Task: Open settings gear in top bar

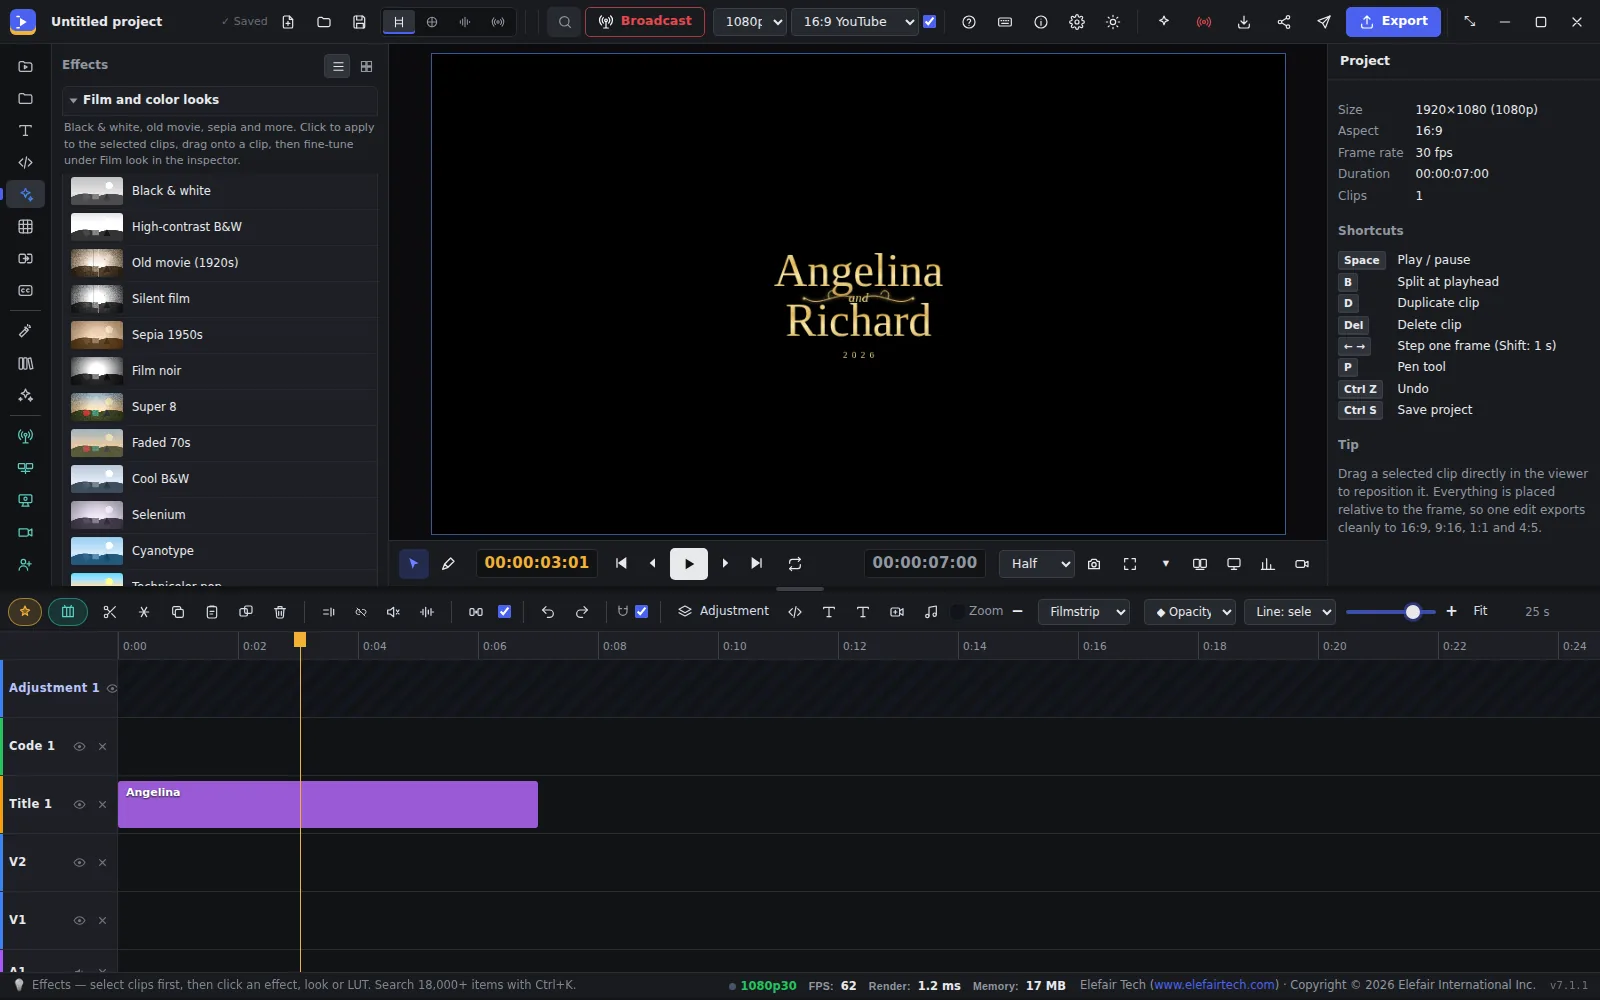Action: tap(1077, 22)
